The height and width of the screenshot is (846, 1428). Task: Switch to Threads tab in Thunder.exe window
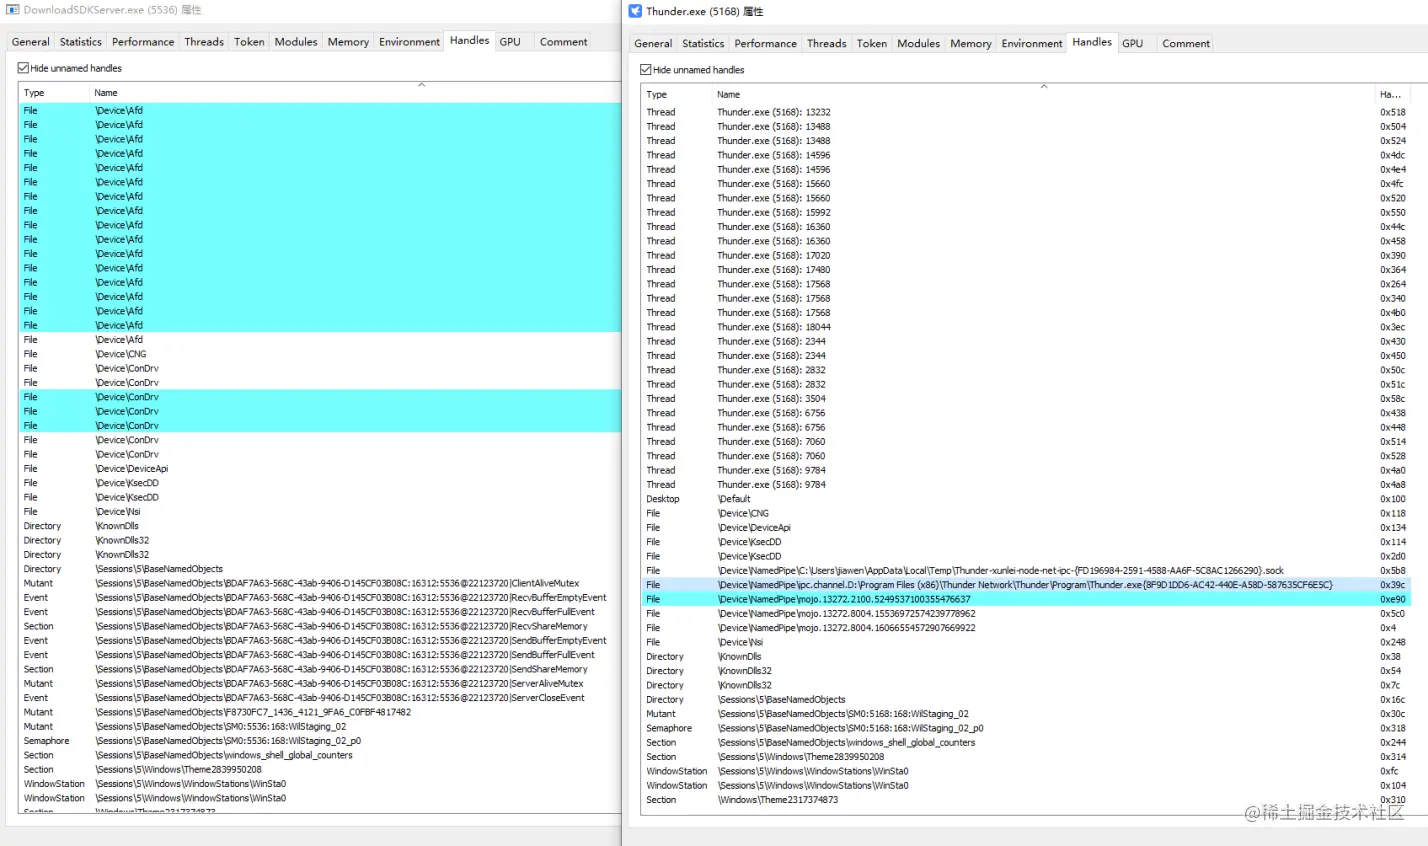tap(827, 44)
